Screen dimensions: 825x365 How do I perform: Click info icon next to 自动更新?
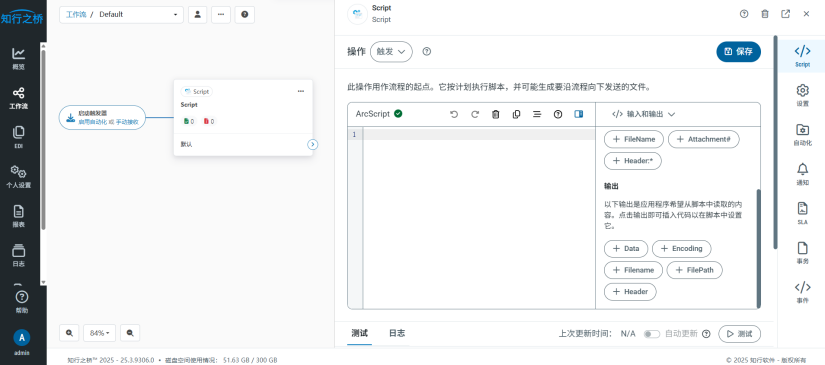click(706, 333)
